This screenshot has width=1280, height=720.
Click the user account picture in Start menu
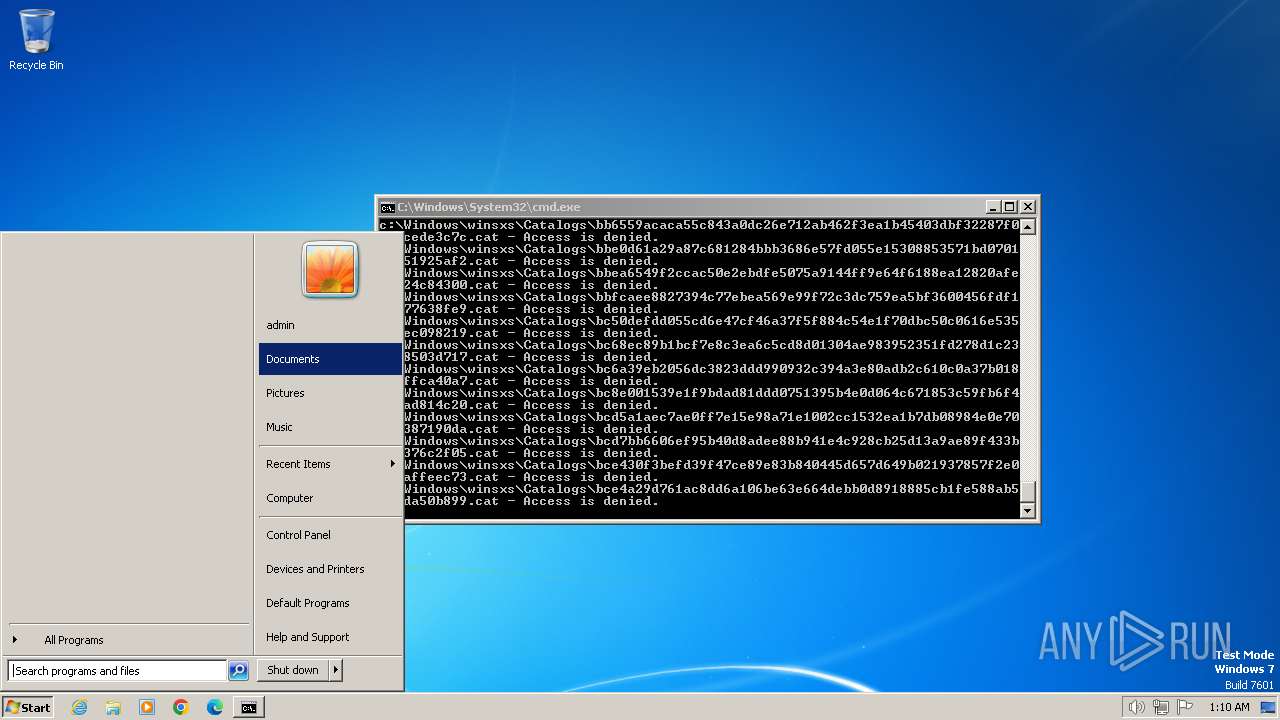coord(330,270)
